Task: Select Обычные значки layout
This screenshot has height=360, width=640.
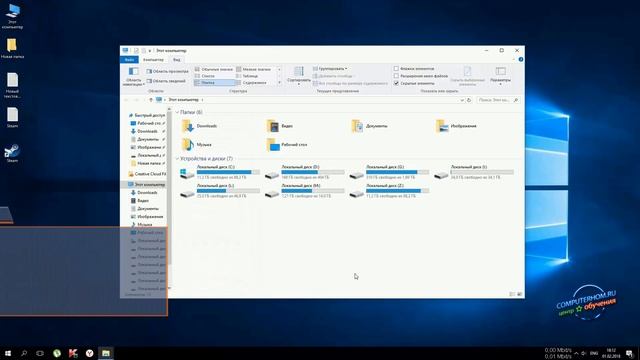Action: tap(213, 69)
